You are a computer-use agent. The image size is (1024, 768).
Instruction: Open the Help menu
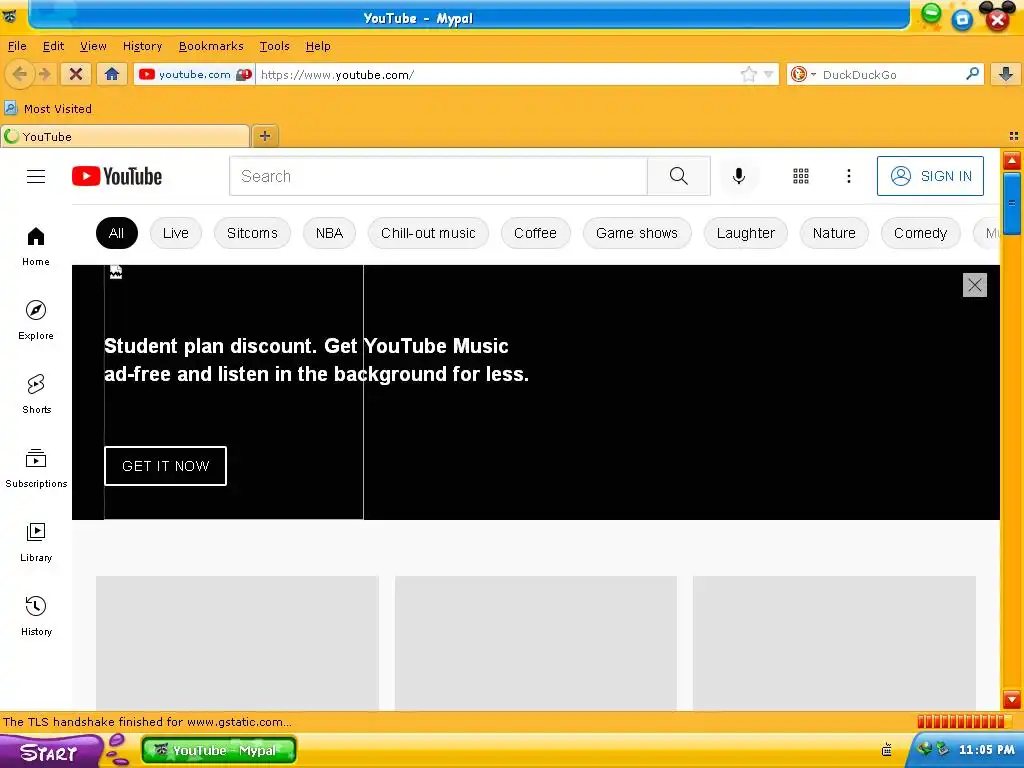pos(318,46)
